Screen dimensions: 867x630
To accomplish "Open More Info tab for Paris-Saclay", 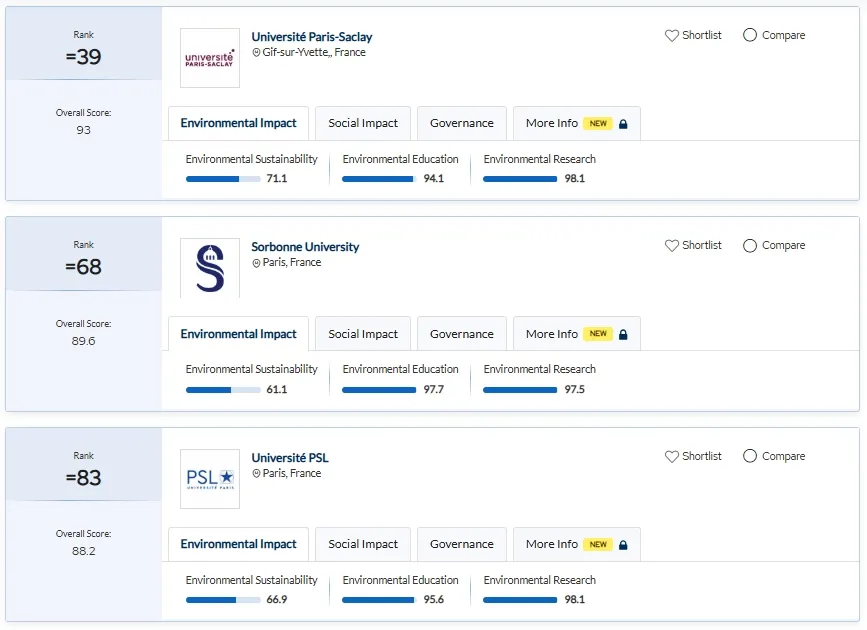I will coord(577,123).
